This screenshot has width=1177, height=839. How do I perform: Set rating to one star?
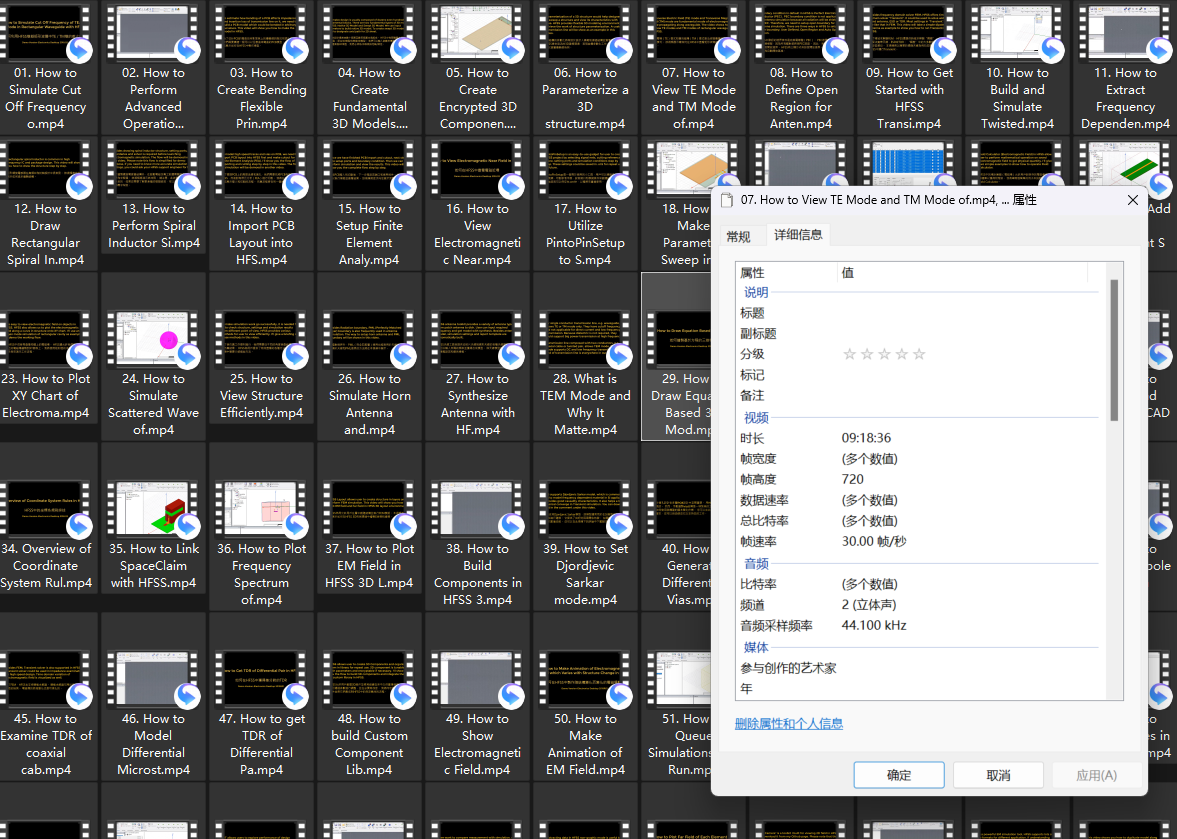pos(850,354)
